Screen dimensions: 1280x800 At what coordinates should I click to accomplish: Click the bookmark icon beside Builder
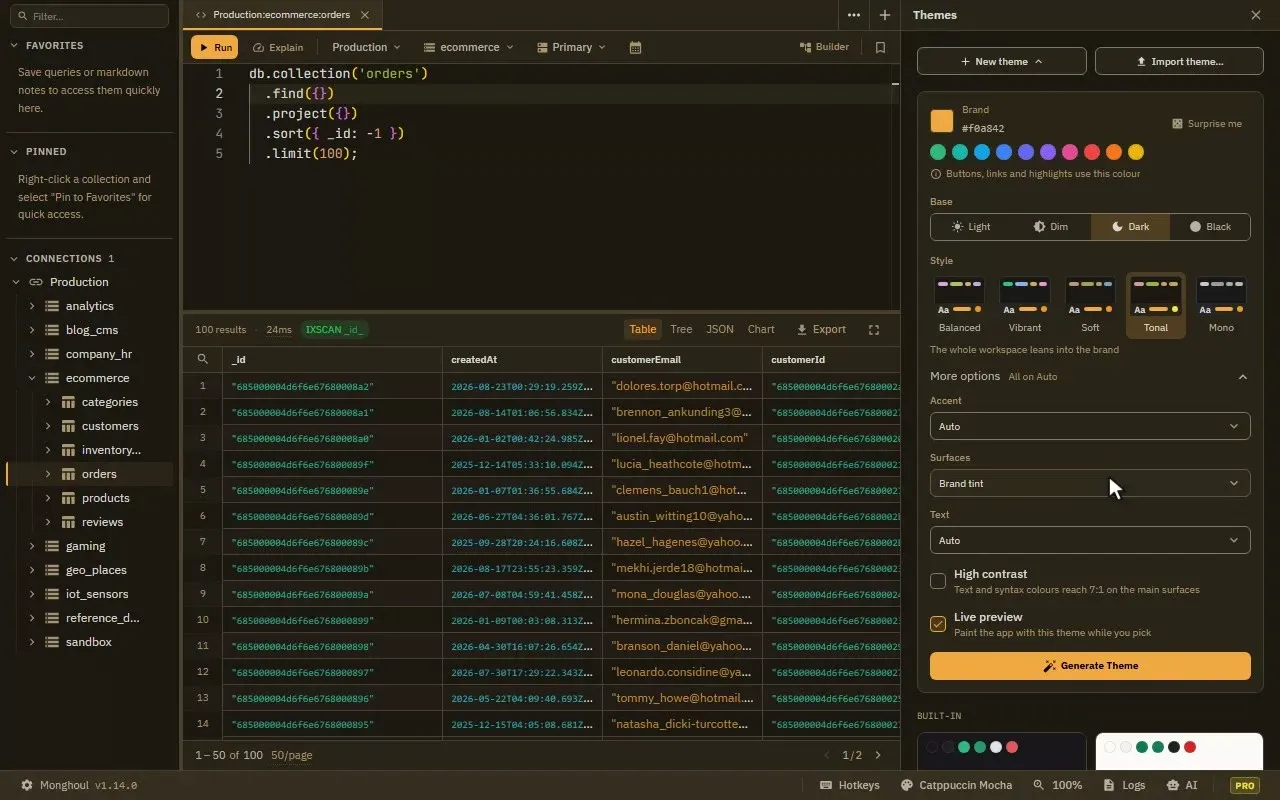[x=880, y=47]
